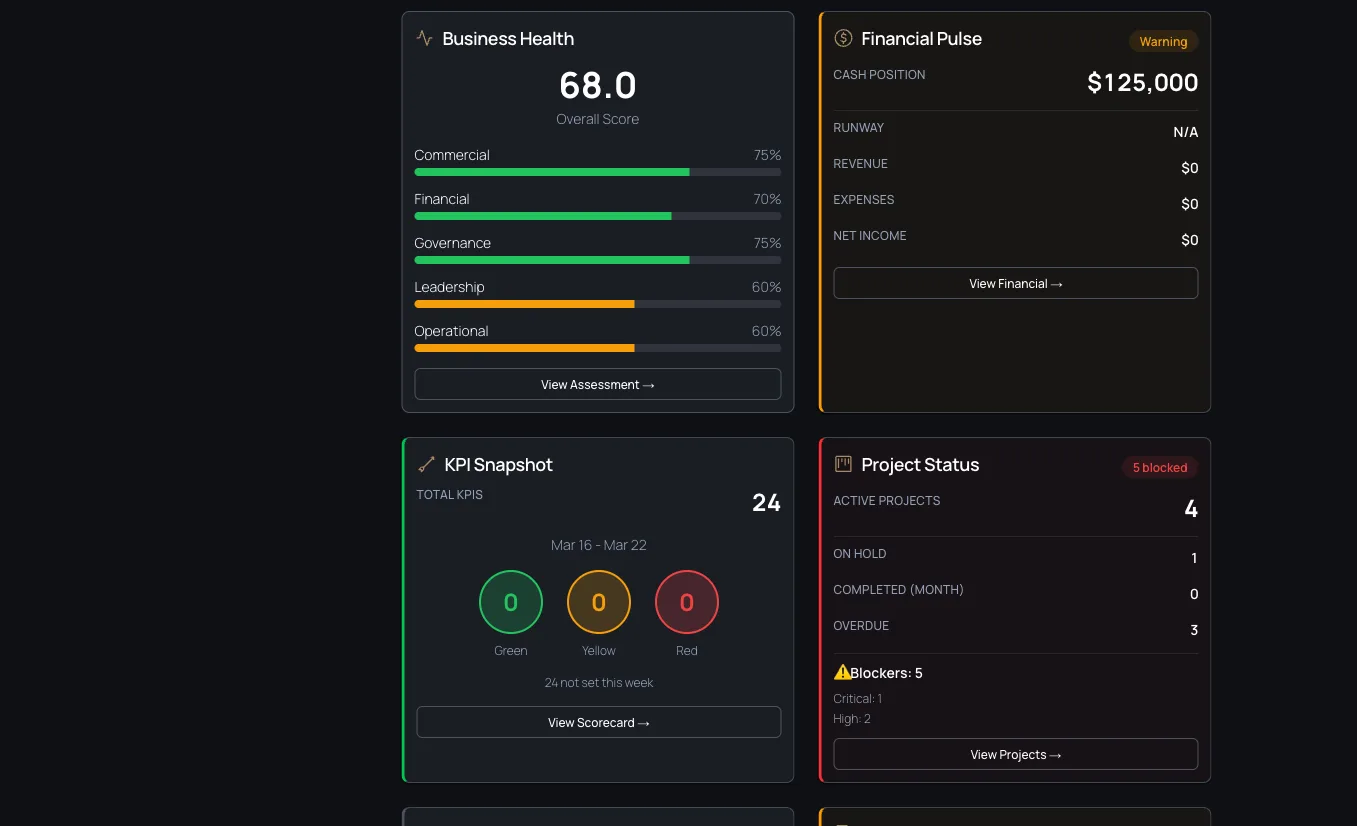Open View Projects
Screen dimensions: 1357x826
[x=1015, y=754]
